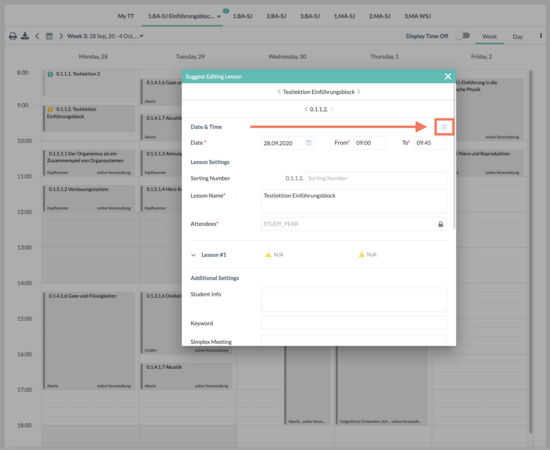Open date picker icon in Date field
This screenshot has width=550, height=450.
tap(309, 143)
